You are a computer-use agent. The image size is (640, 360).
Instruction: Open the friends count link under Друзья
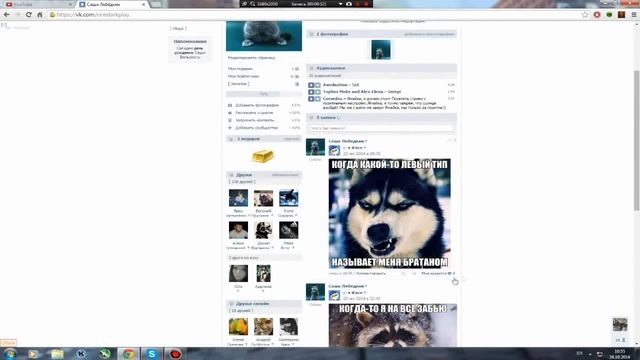pyautogui.click(x=242, y=182)
